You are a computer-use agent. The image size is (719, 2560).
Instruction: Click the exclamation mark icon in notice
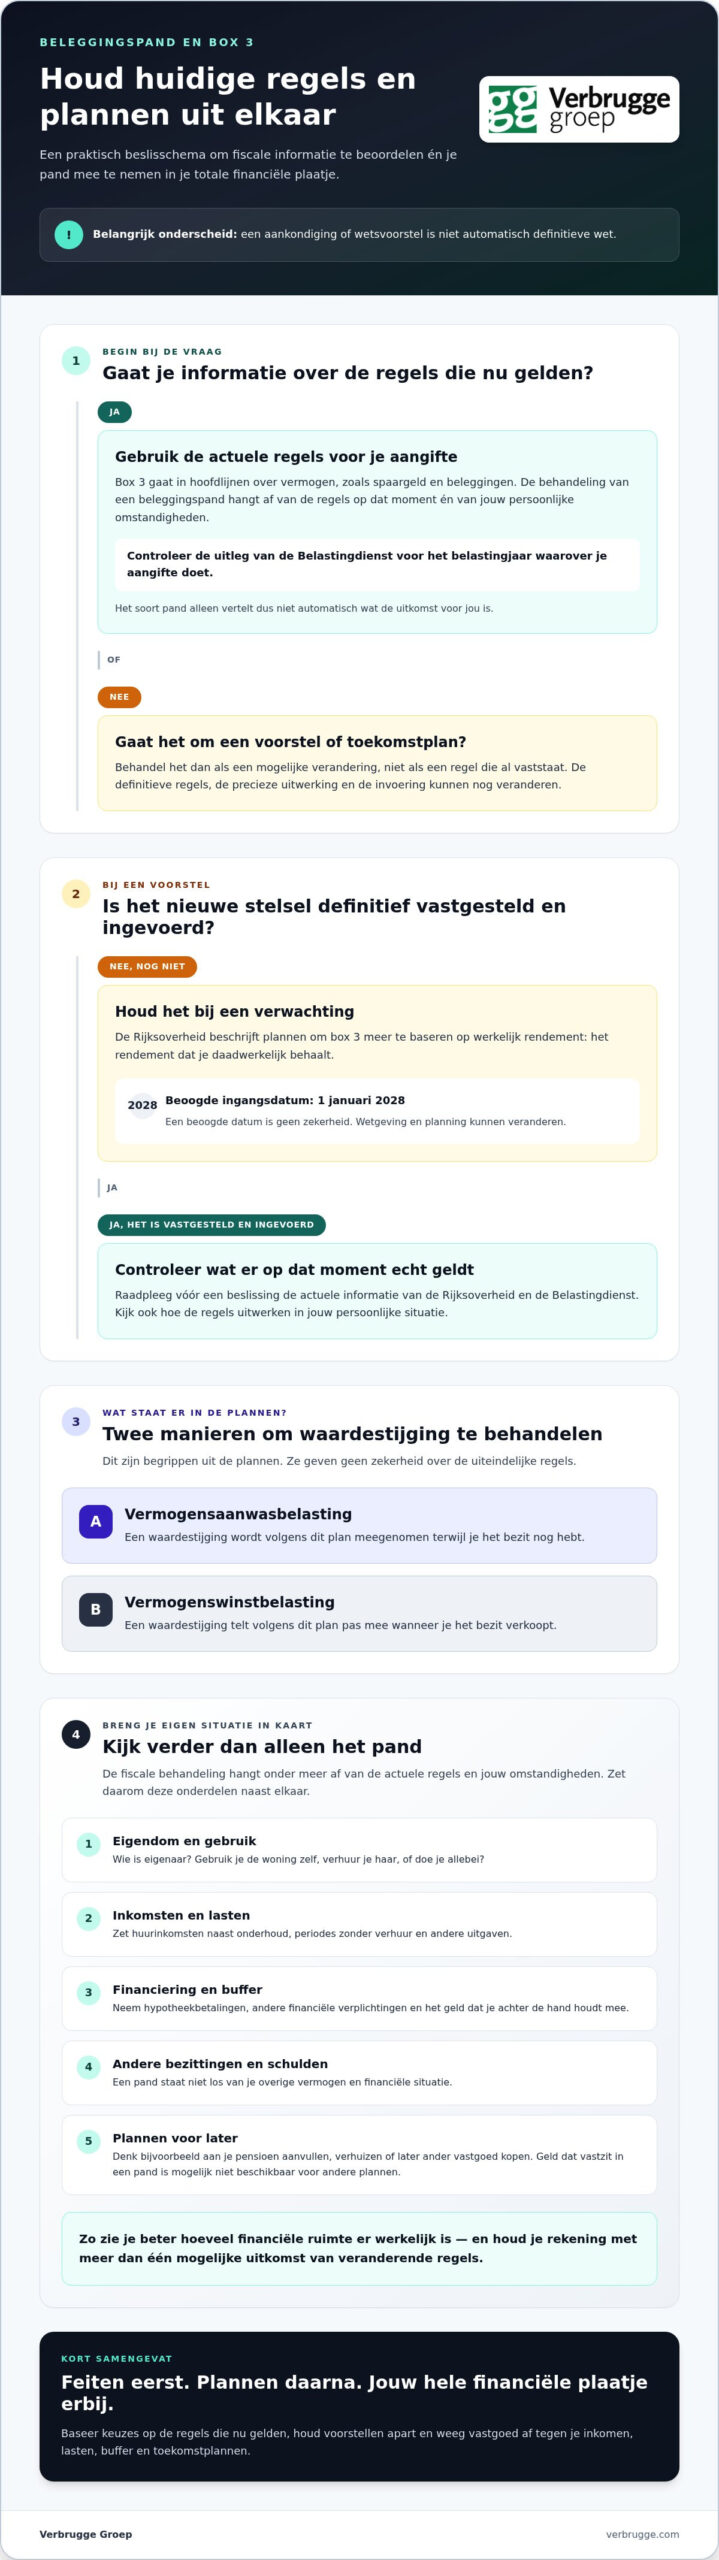pos(68,235)
